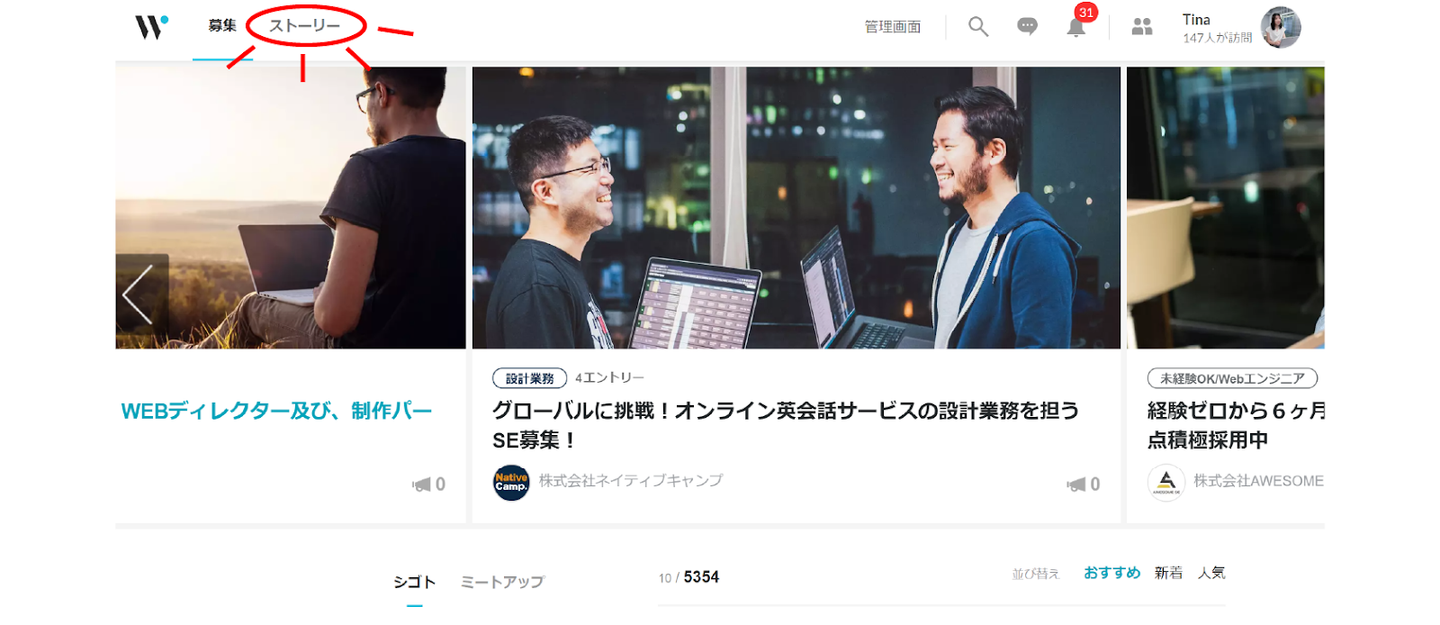Open the chat messages bubble icon

[1027, 27]
